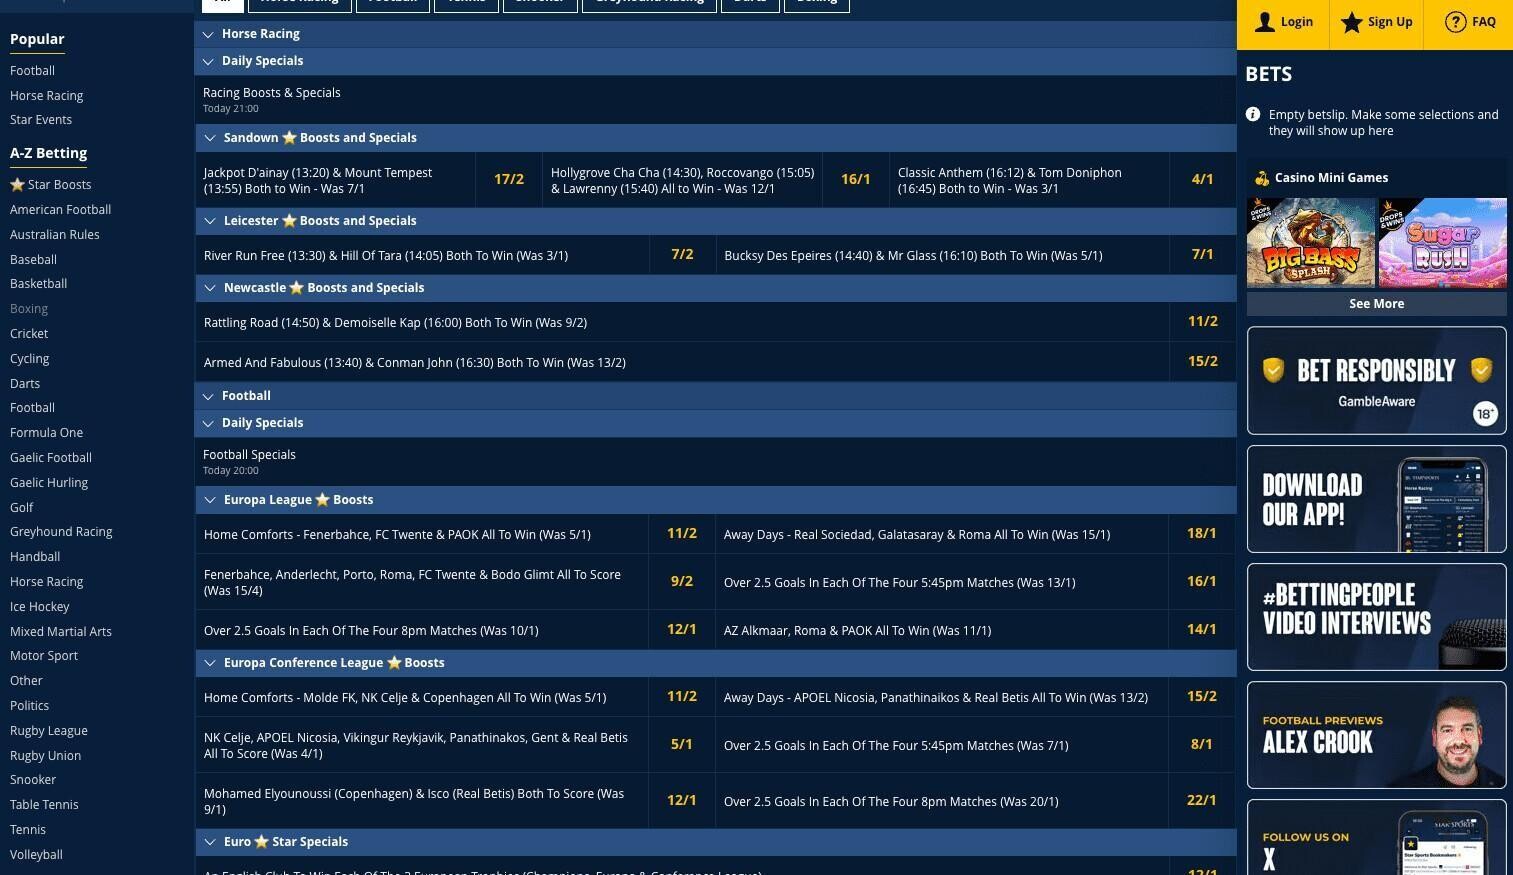Click See More under casino games
Screen dimensions: 1513x875
click(1376, 304)
